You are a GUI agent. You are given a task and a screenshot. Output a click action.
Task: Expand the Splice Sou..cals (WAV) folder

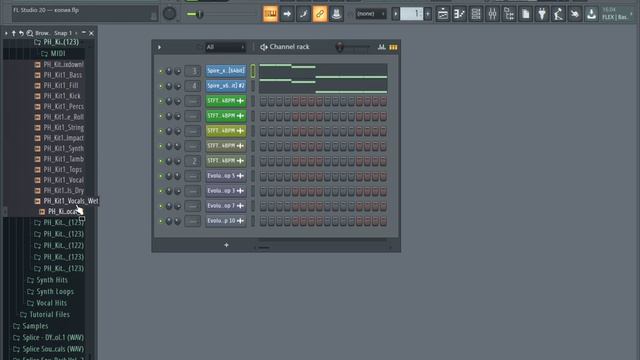[48, 349]
